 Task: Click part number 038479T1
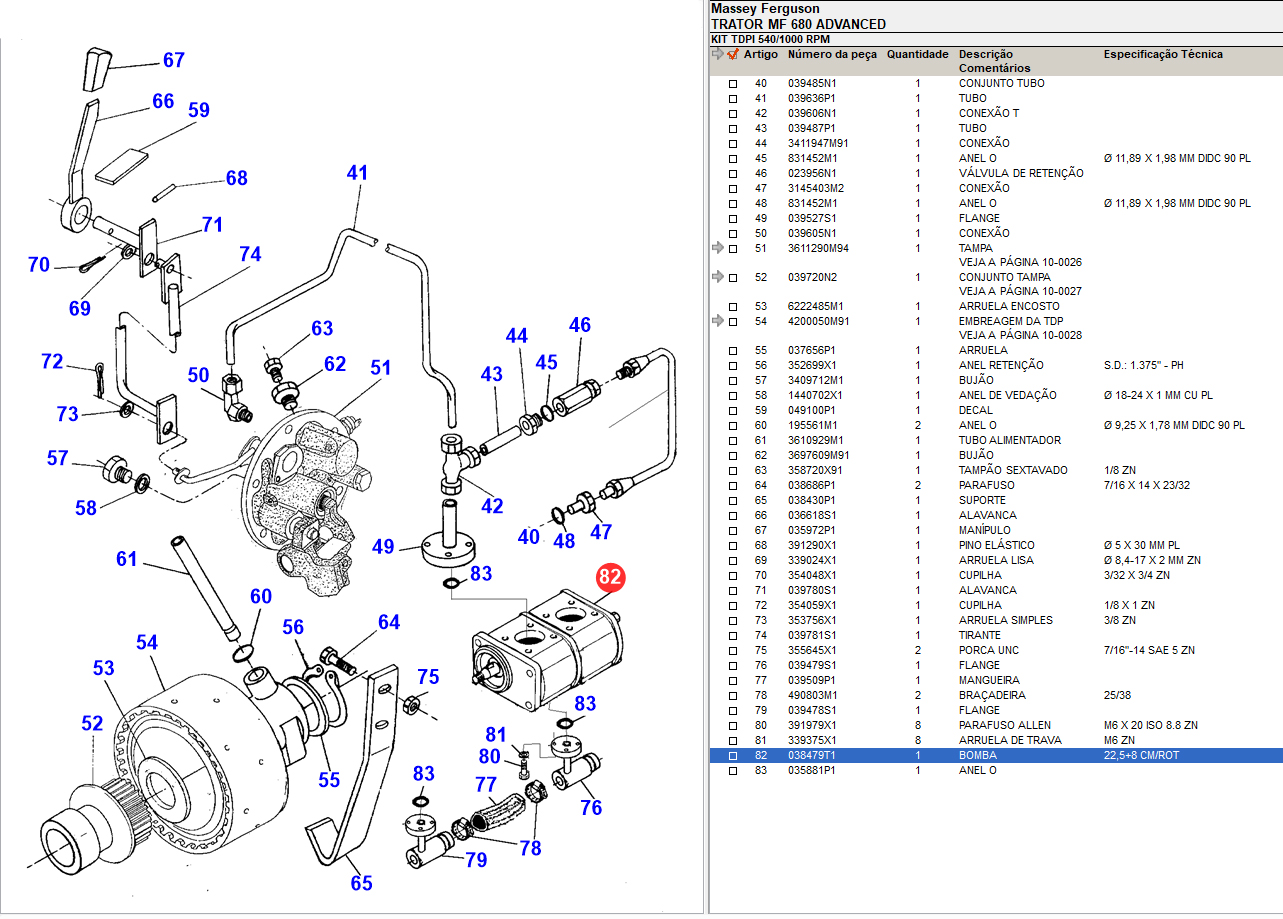(811, 756)
